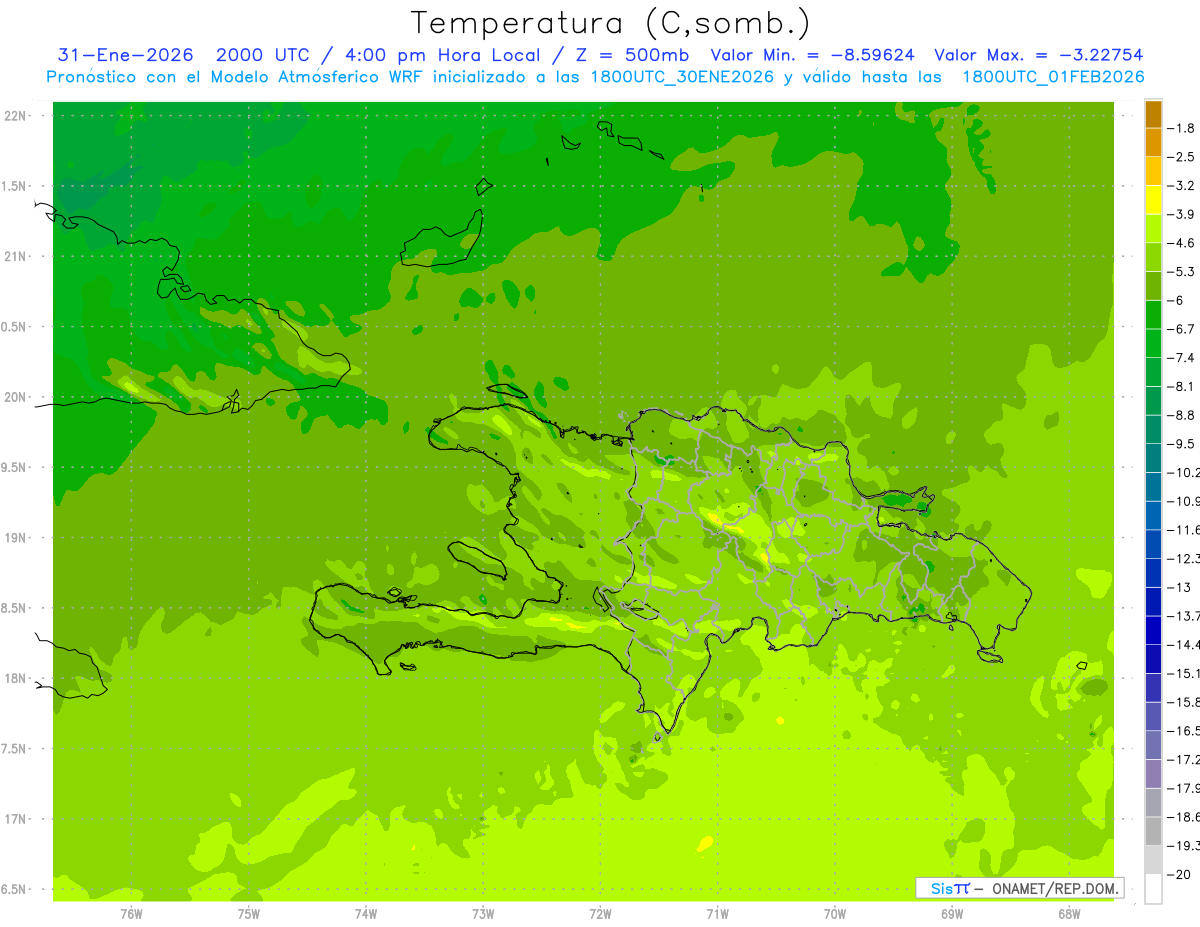Click the "22N" latitude label
This screenshot has width=1200, height=927.
[x=16, y=115]
